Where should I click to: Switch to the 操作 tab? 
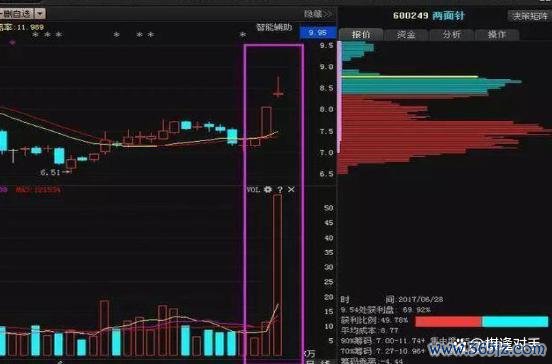(x=497, y=34)
